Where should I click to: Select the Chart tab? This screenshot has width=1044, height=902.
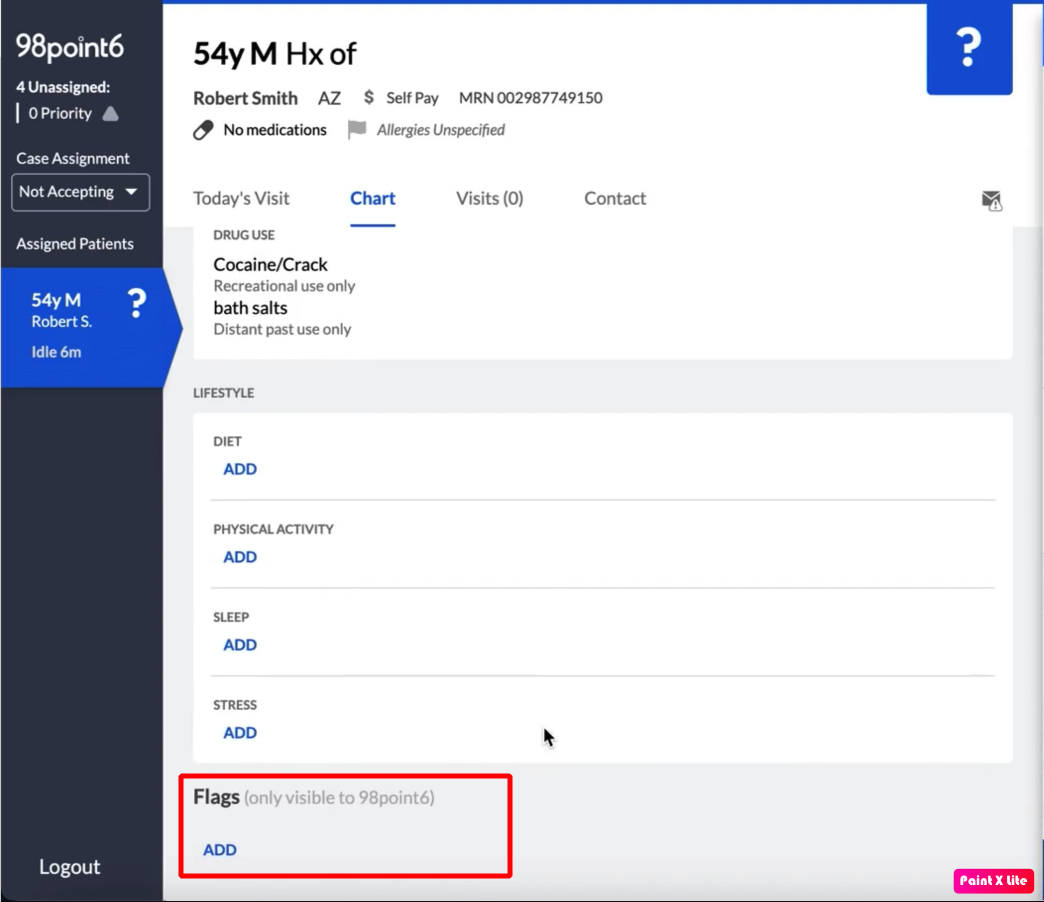click(373, 198)
